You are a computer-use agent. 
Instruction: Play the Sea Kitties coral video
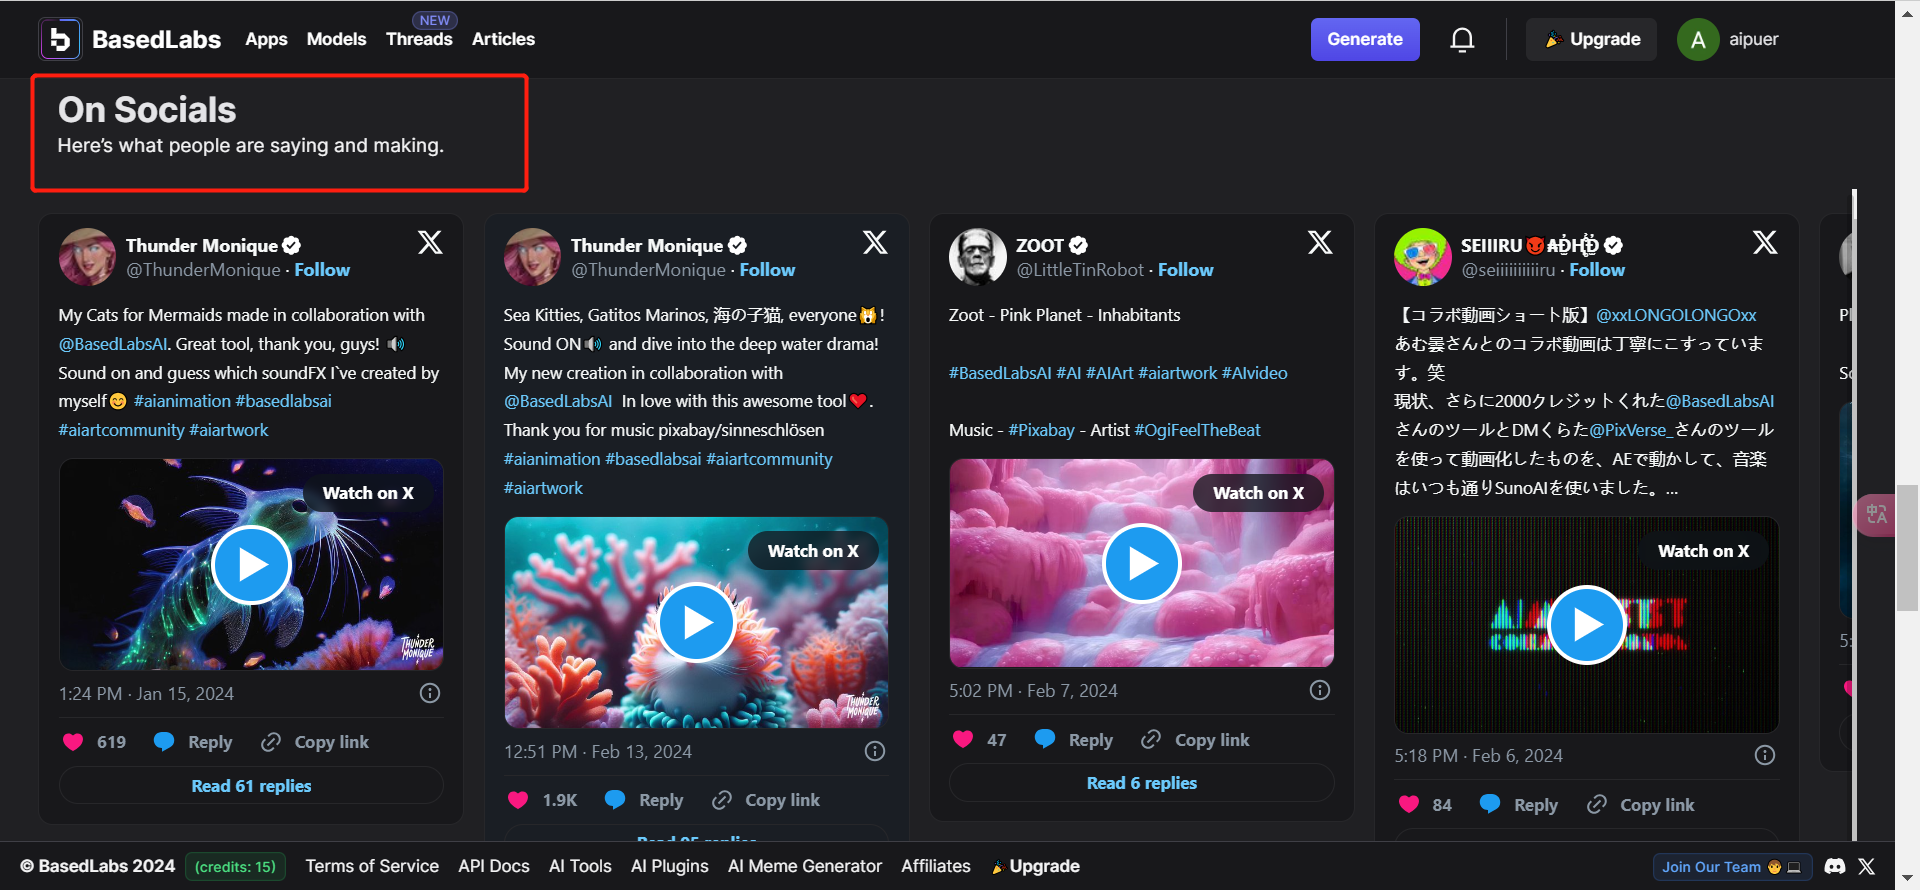(697, 623)
